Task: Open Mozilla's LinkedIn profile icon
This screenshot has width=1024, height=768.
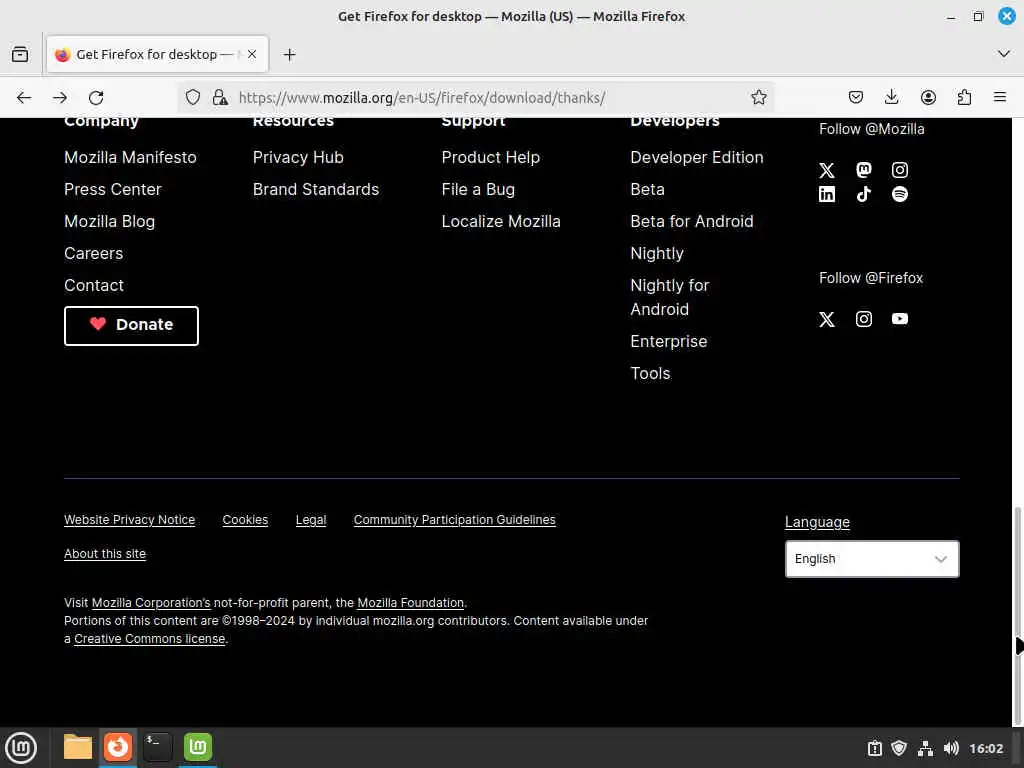Action: click(x=827, y=194)
